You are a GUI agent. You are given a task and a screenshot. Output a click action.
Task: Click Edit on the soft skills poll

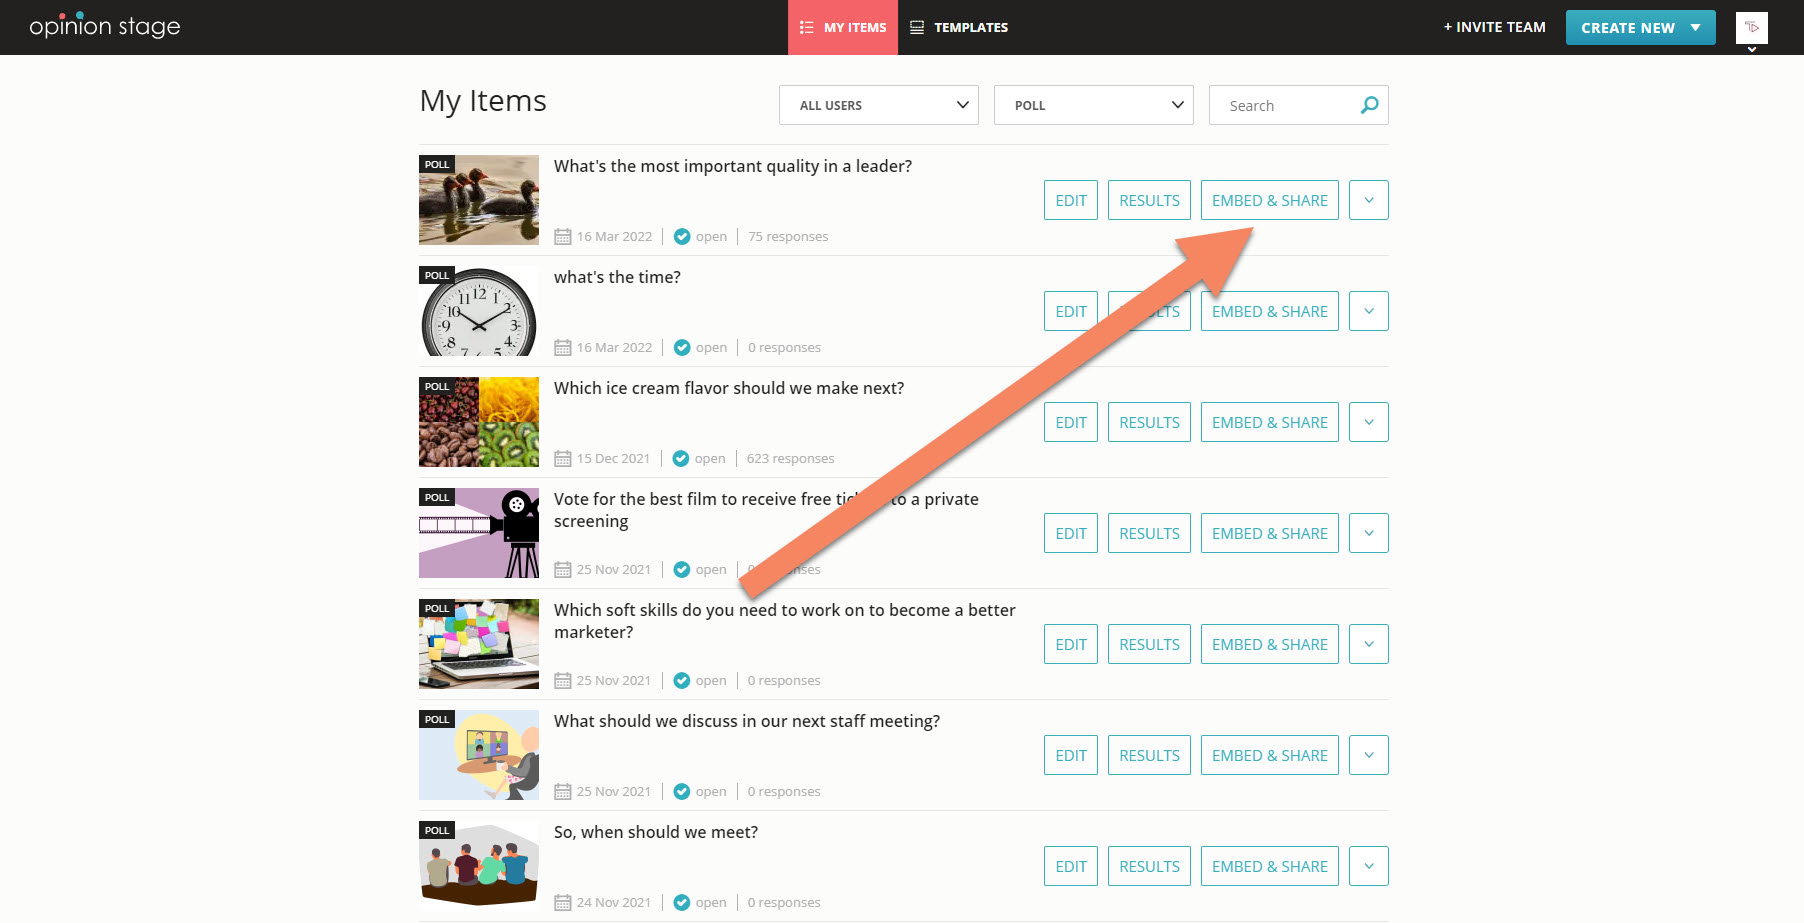pos(1070,644)
